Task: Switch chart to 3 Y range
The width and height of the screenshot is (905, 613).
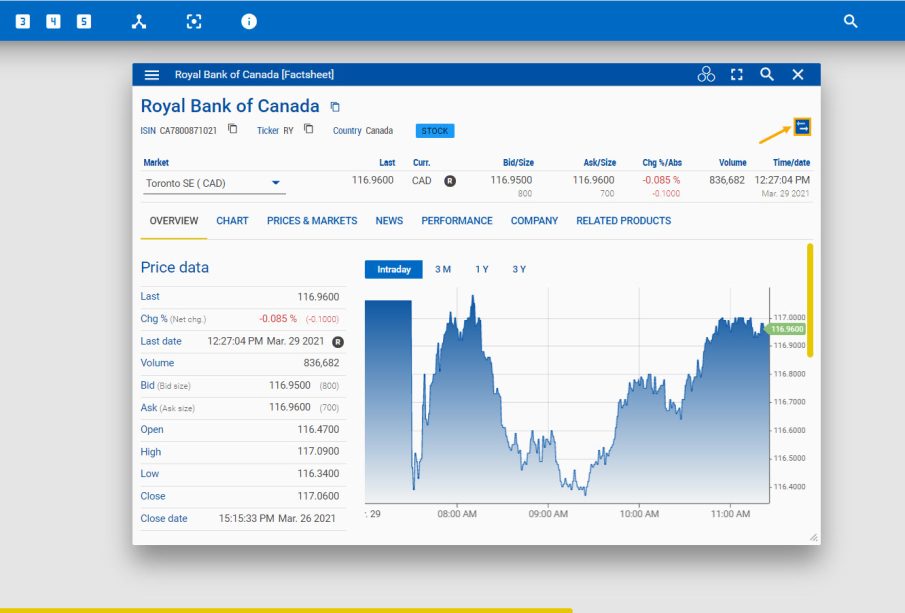Action: pyautogui.click(x=519, y=269)
